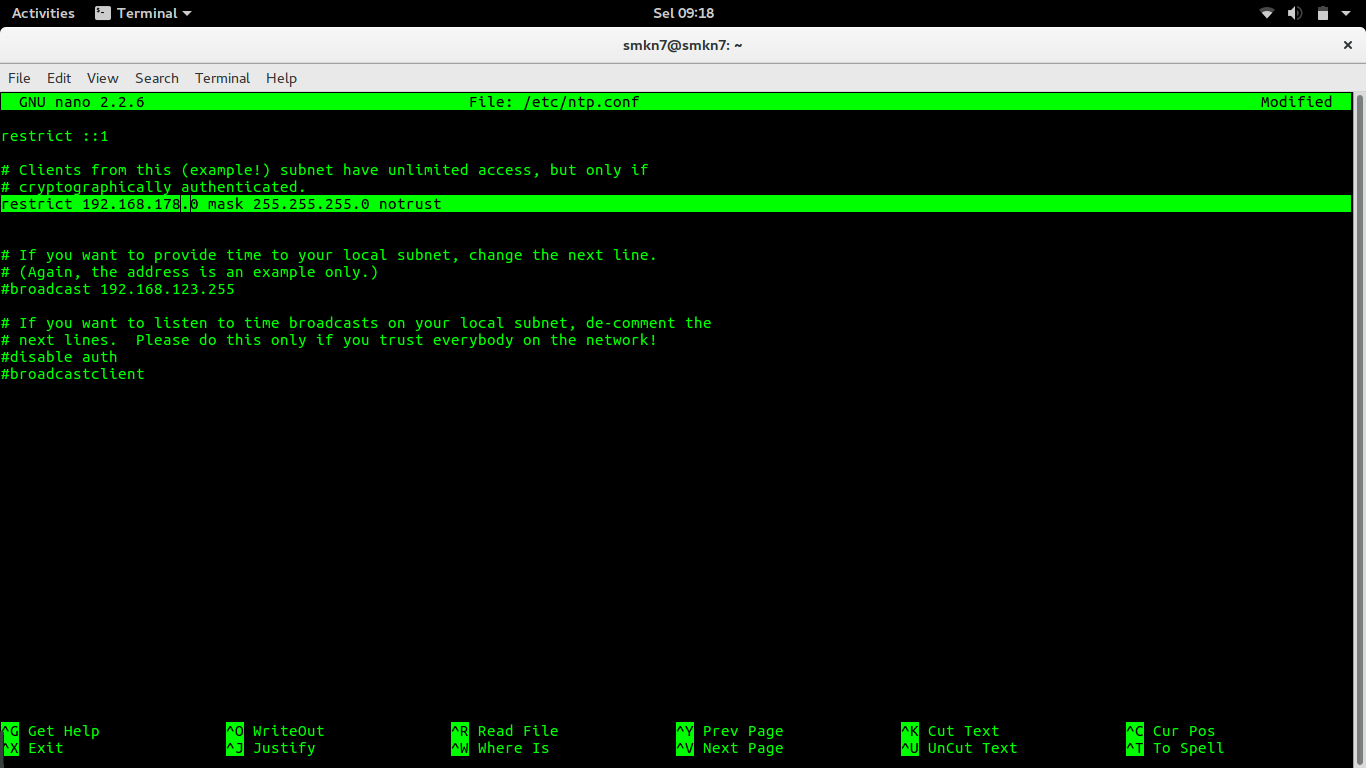Open the Help menu

281,78
